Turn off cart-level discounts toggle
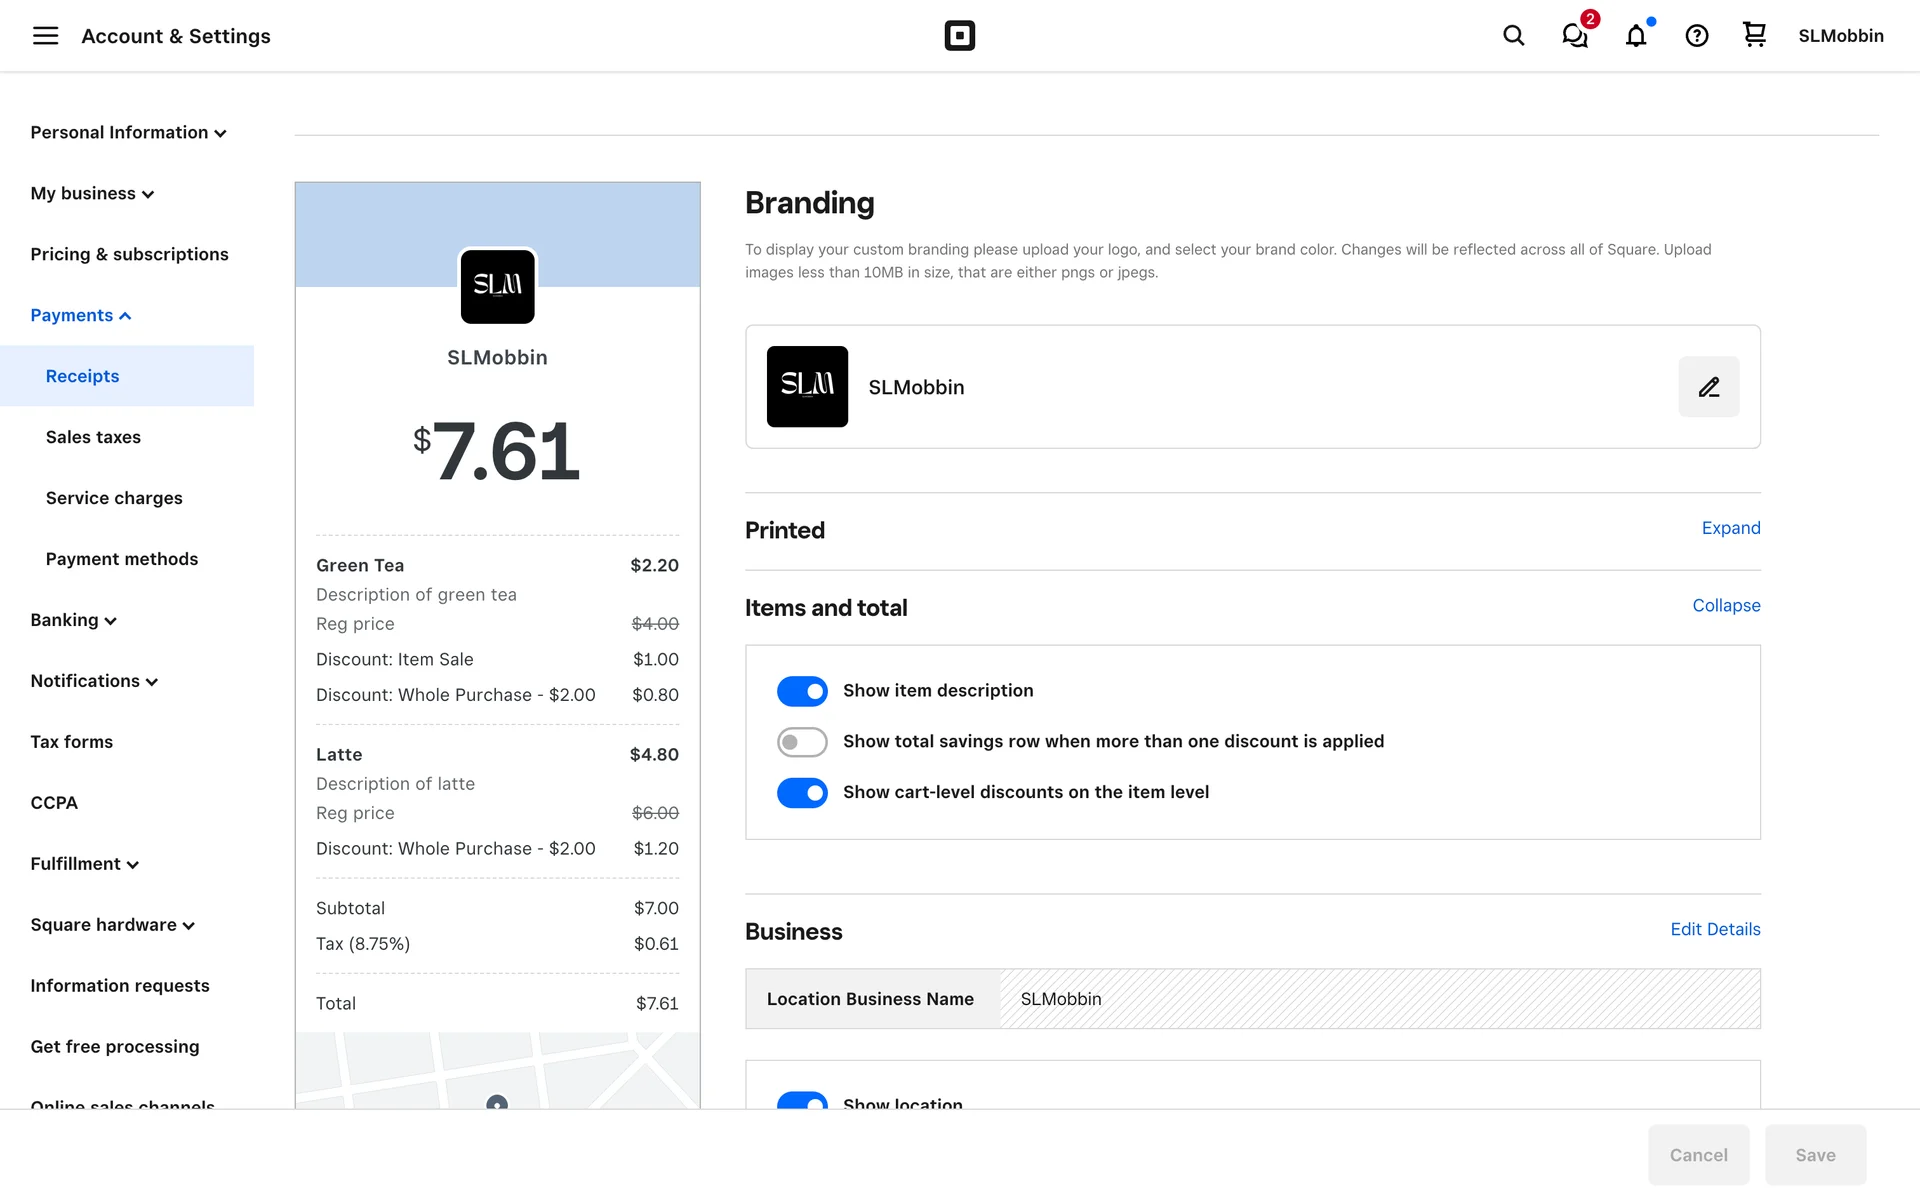The image size is (1920, 1200). [x=802, y=793]
